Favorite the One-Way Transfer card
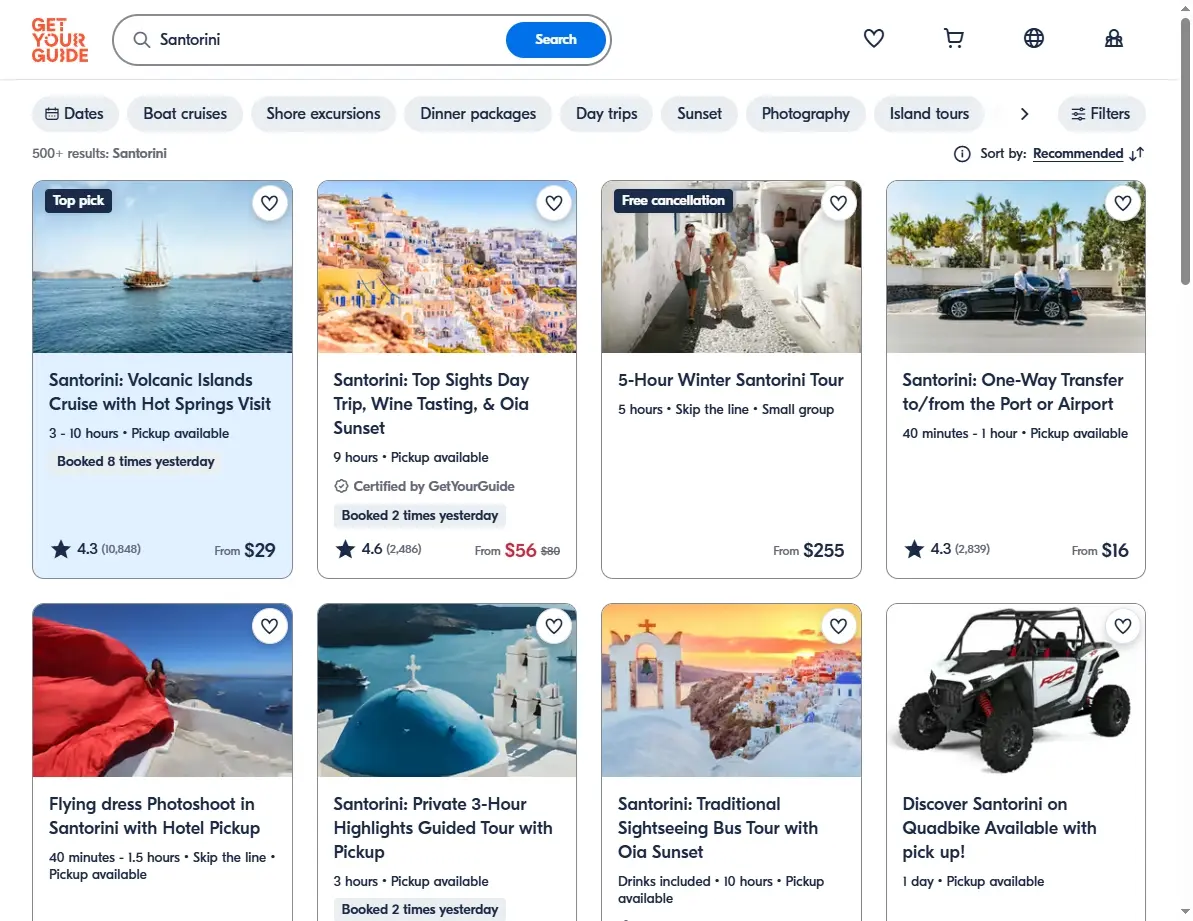Screen dimensions: 1193x921 click(1123, 203)
